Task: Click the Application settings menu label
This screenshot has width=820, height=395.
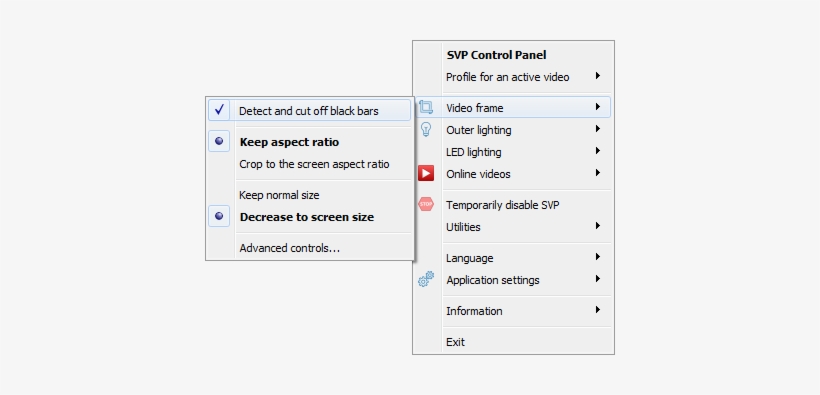Action: pos(493,280)
